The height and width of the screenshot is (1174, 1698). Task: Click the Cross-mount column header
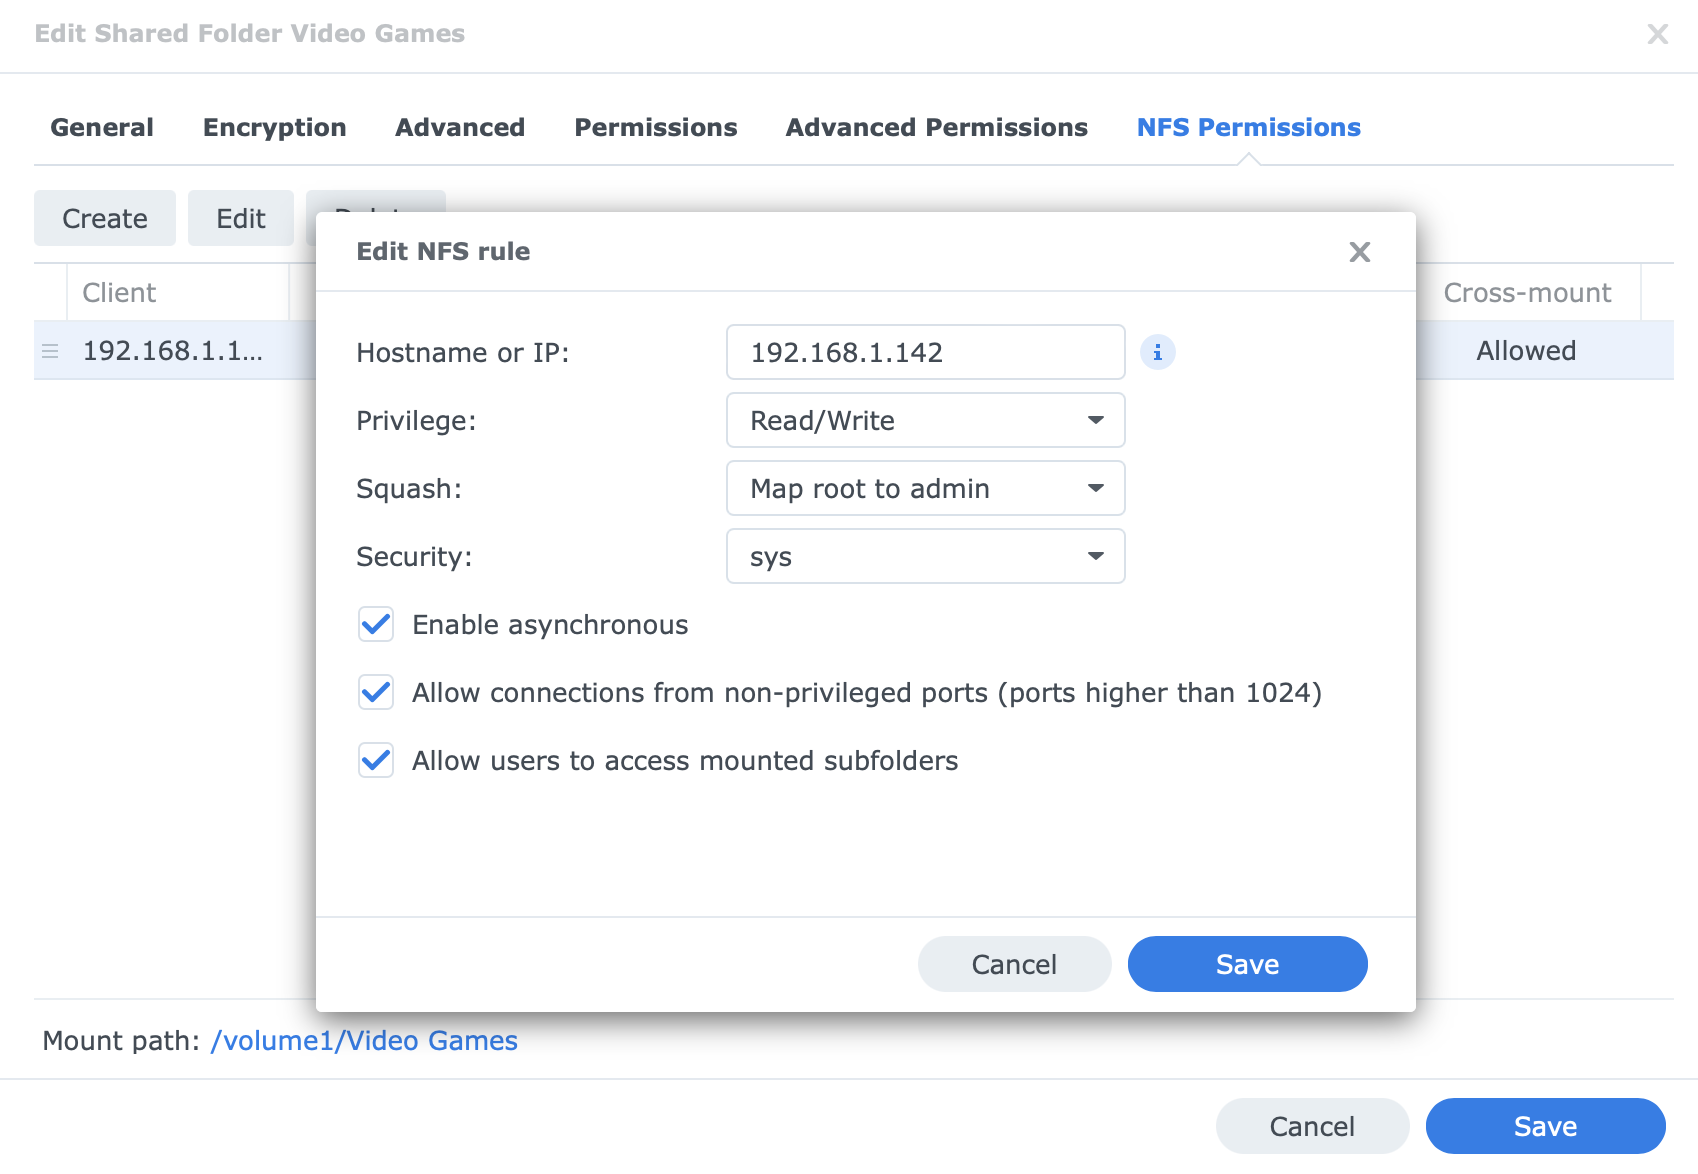[x=1527, y=293]
